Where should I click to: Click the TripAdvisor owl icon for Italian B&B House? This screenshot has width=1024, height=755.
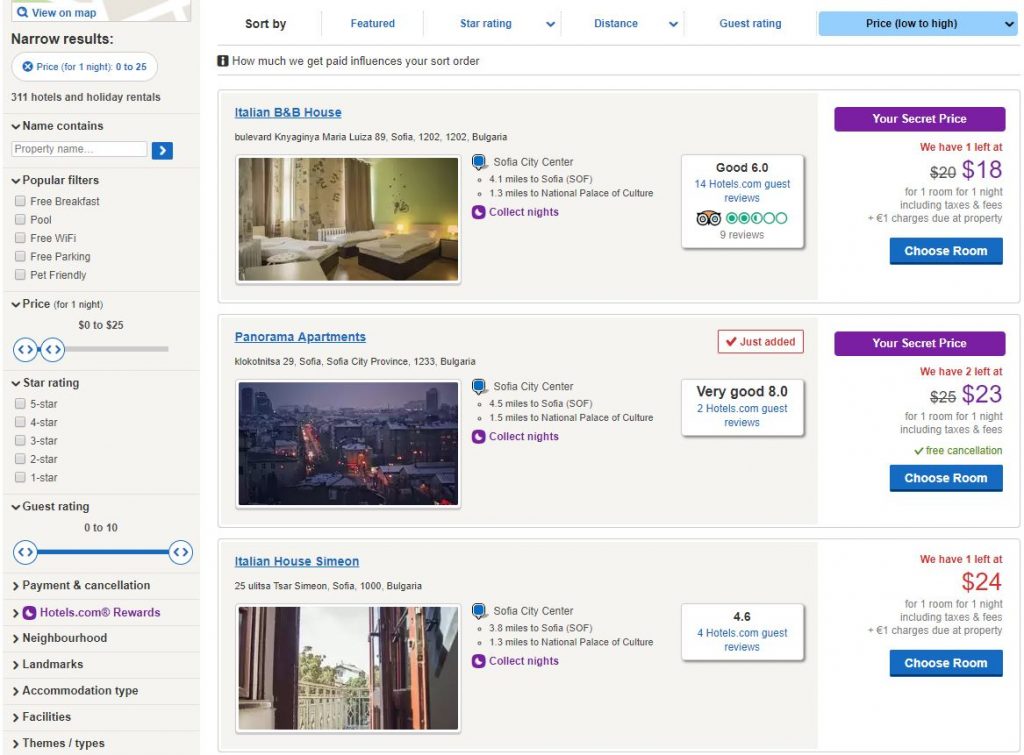(x=708, y=218)
